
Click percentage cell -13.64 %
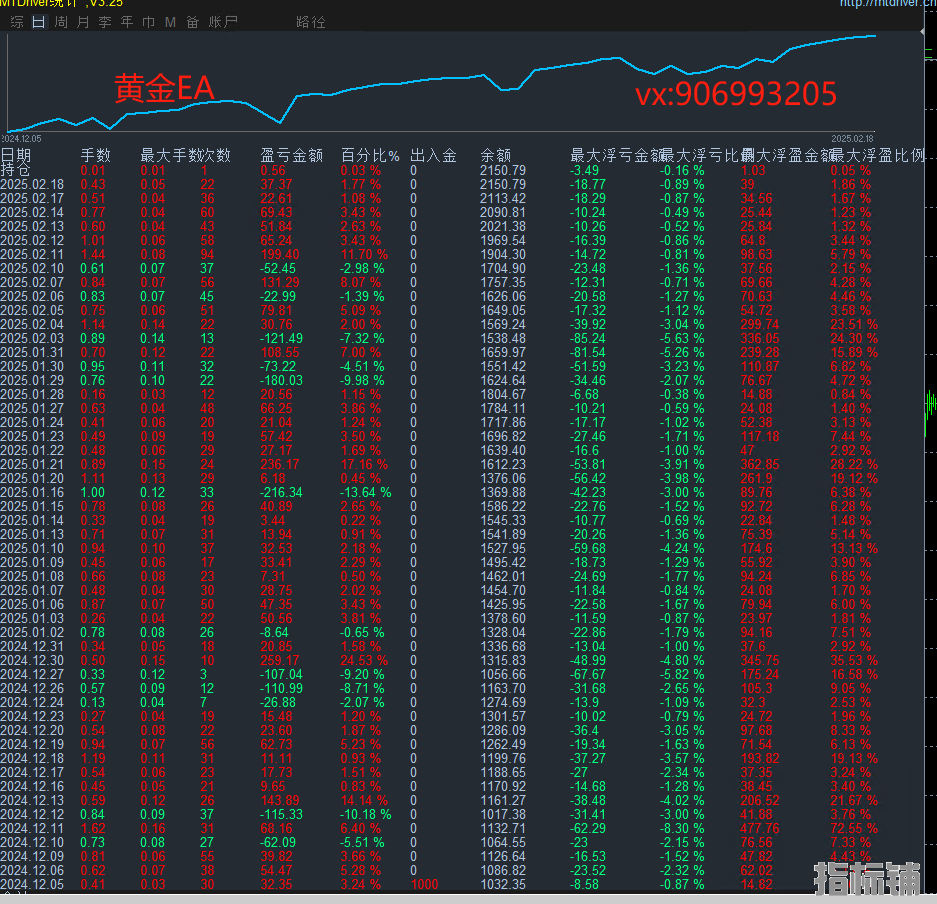(366, 492)
